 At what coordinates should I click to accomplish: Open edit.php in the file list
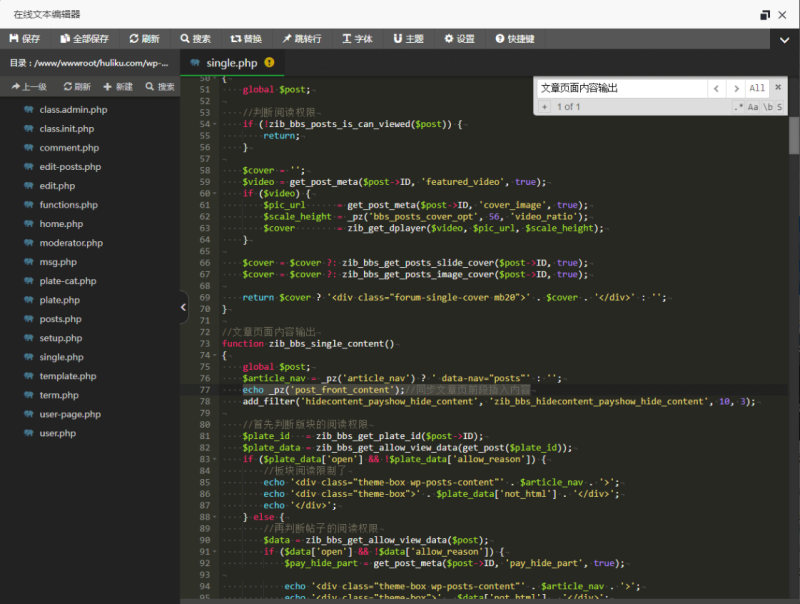click(x=57, y=186)
